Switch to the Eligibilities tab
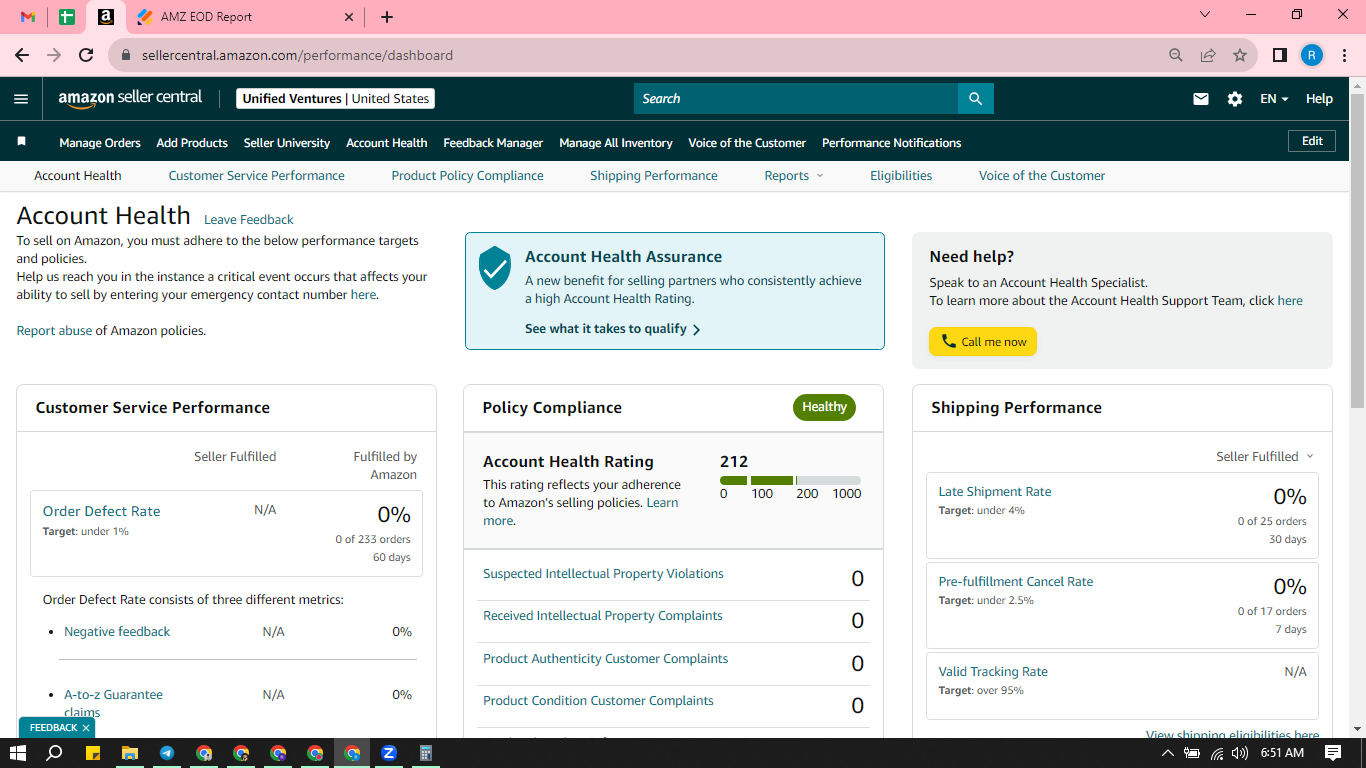Viewport: 1366px width, 768px height. point(901,175)
